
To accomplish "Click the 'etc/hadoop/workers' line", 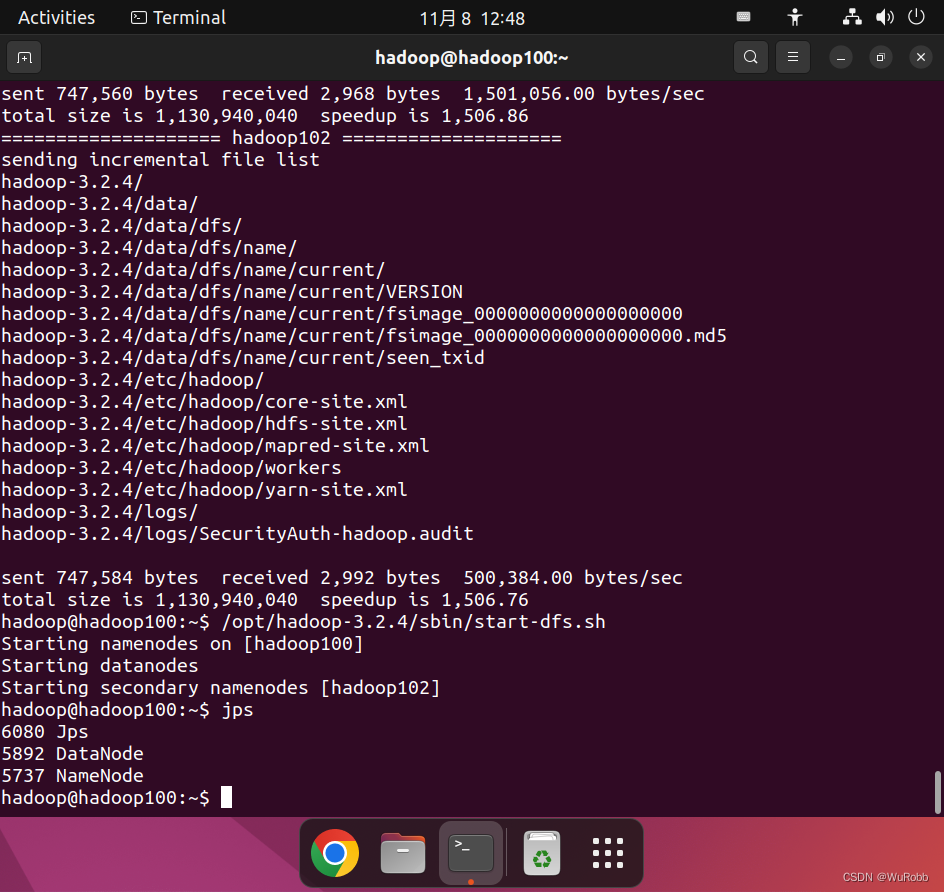I will pyautogui.click(x=171, y=468).
